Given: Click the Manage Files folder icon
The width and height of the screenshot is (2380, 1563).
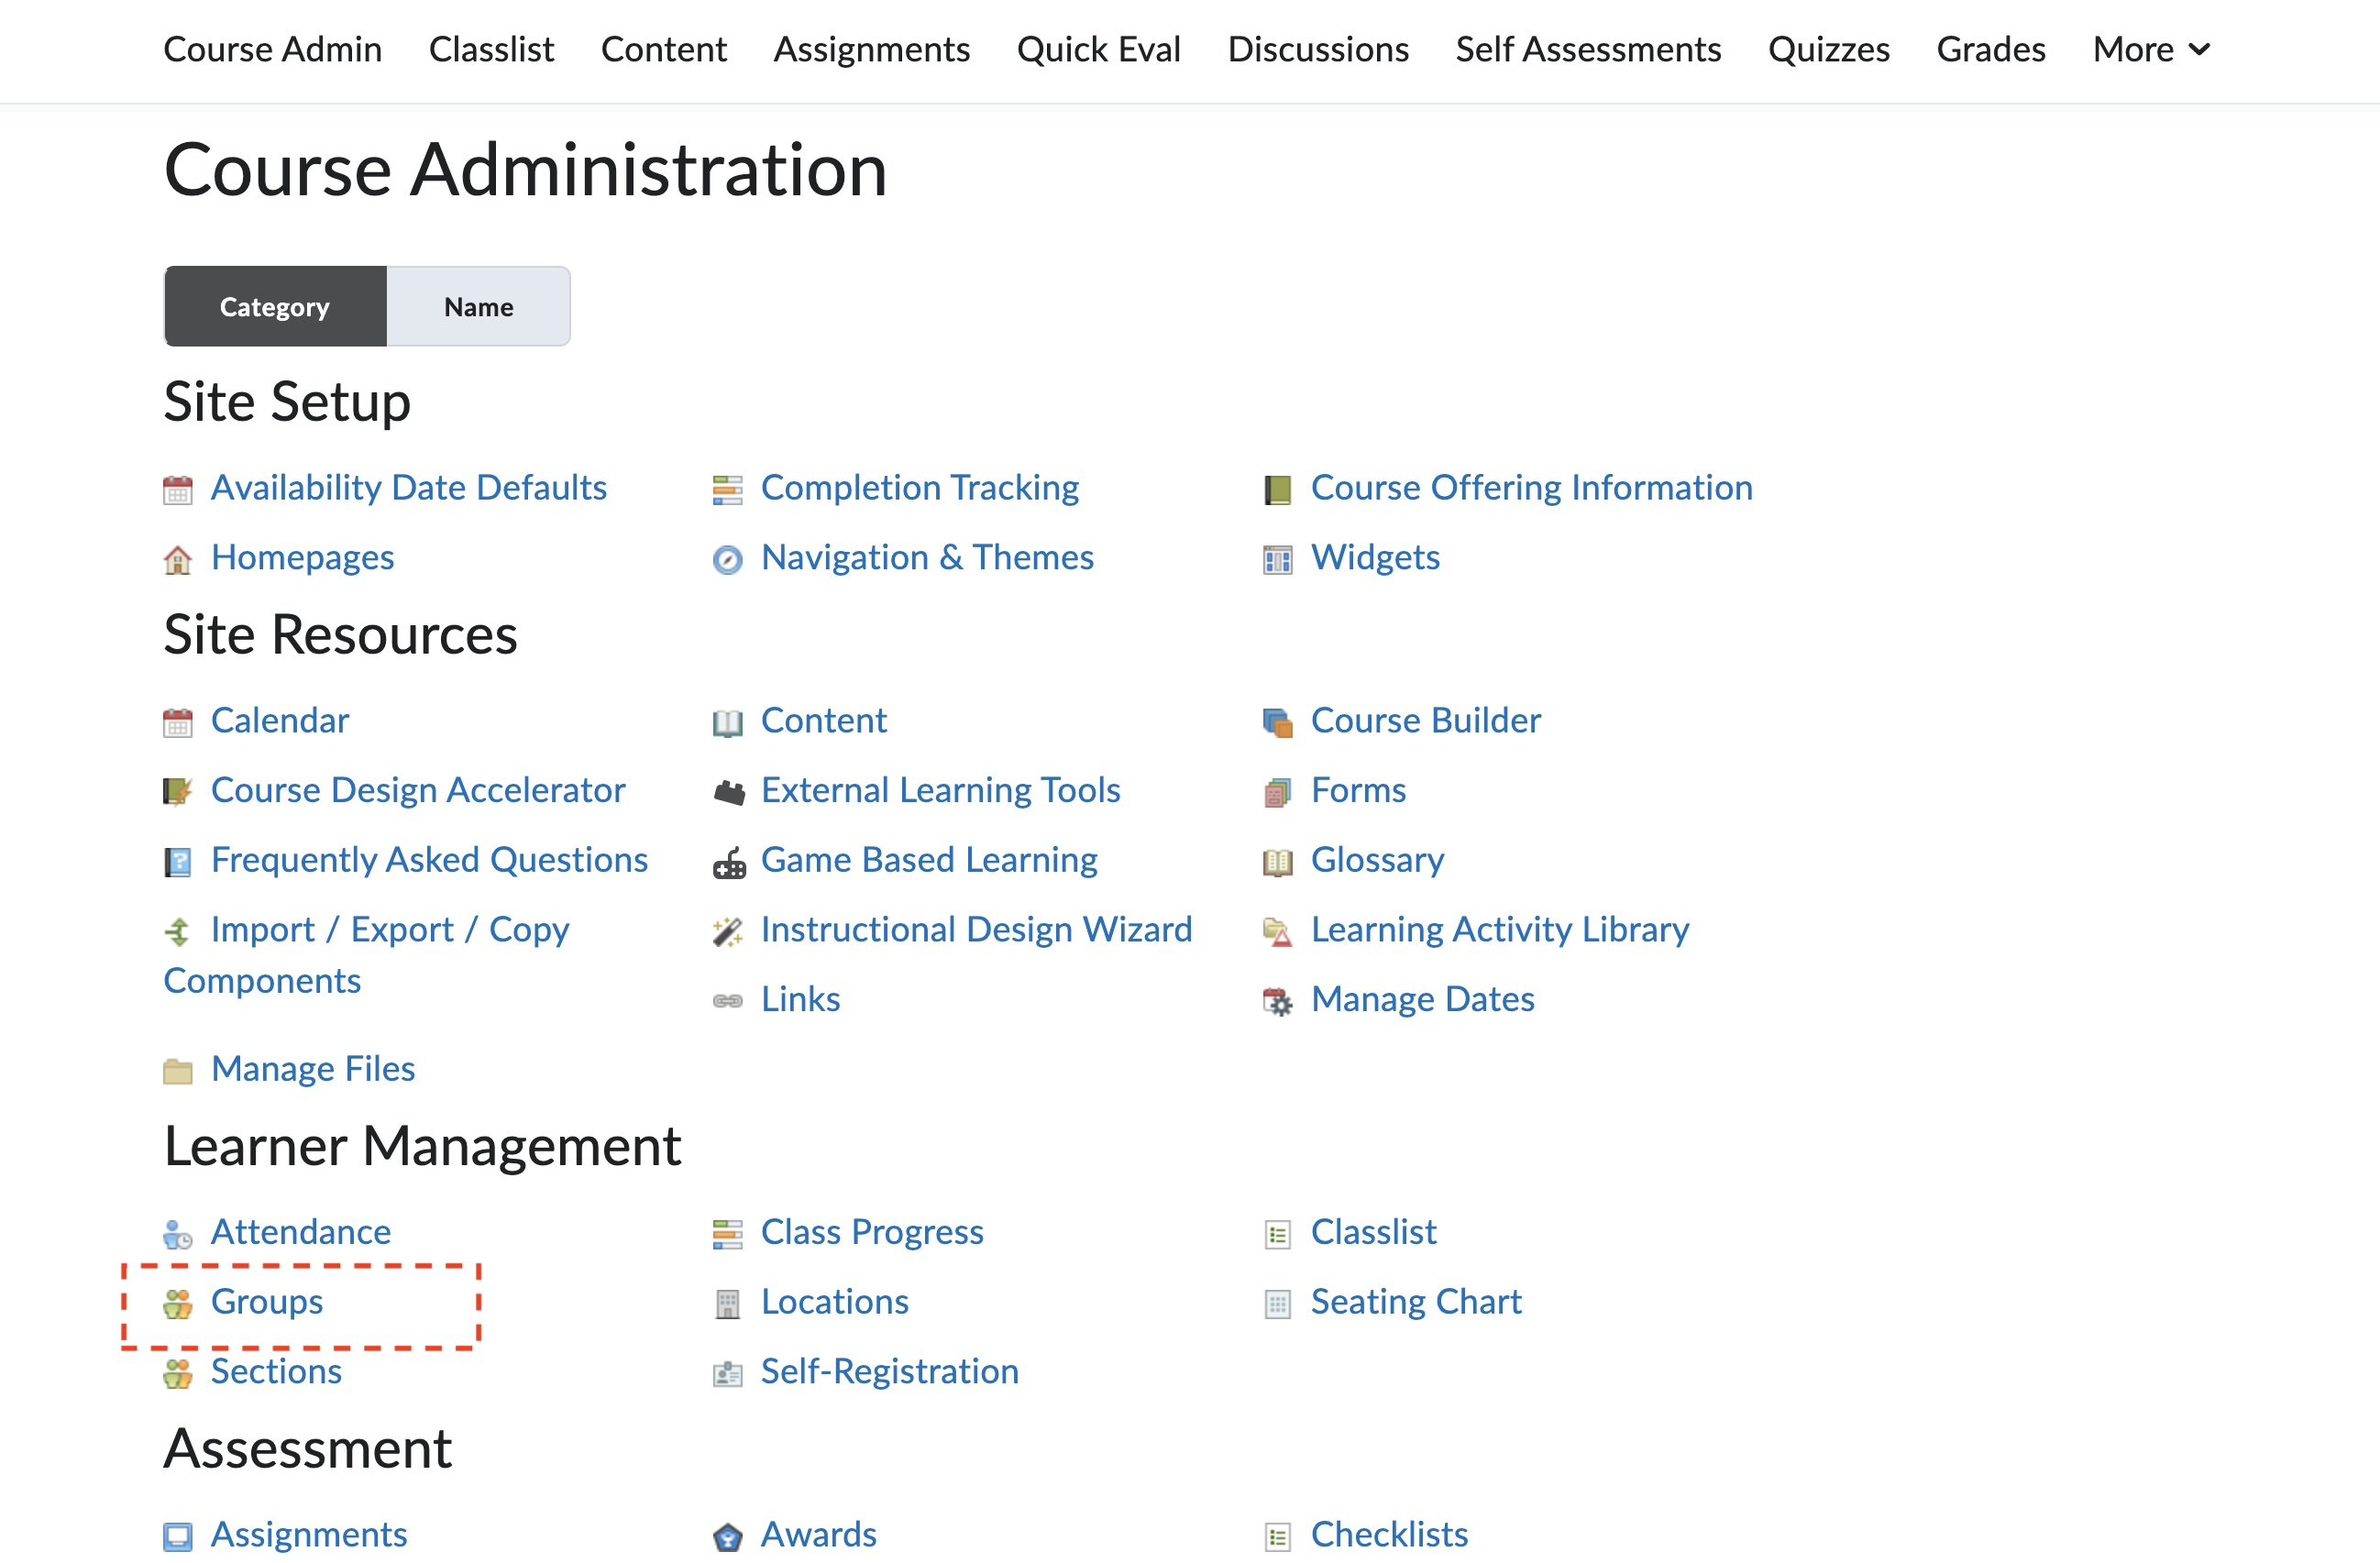Looking at the screenshot, I should (x=177, y=1072).
